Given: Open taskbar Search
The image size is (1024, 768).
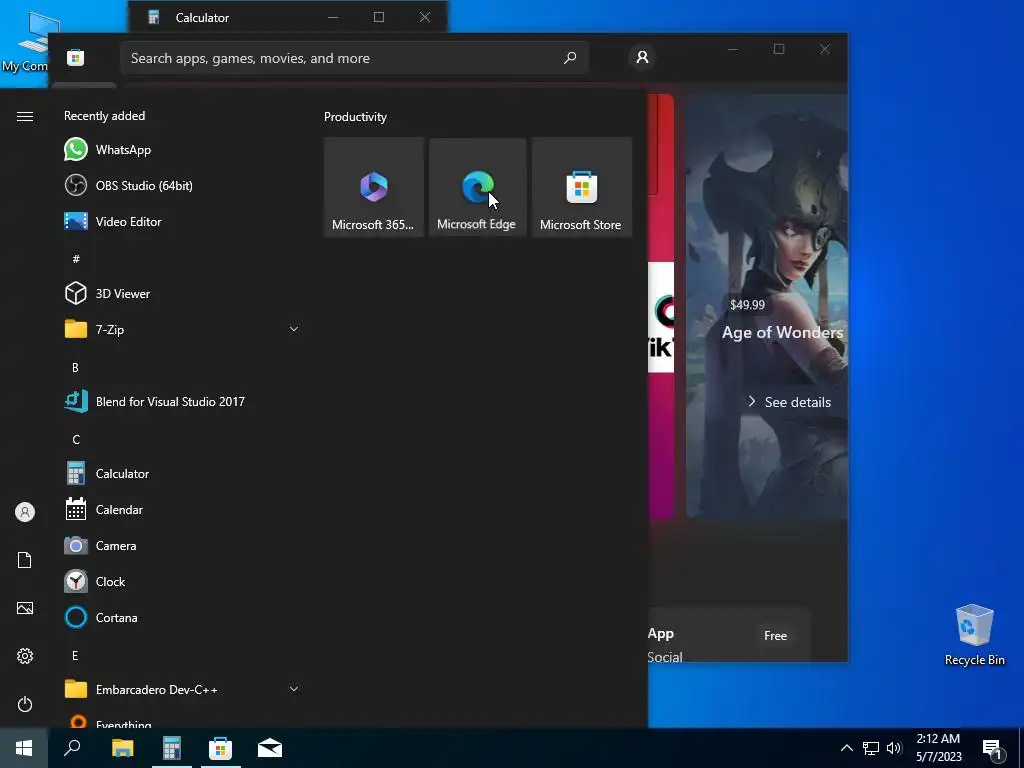Looking at the screenshot, I should [72, 748].
